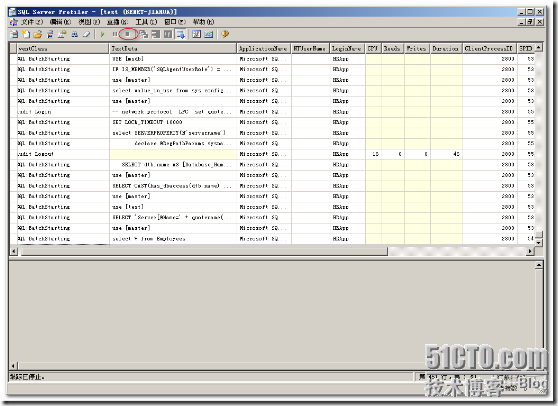Select the Audit Login event row
Image resolution: width=558 pixels, height=406 pixels.
pyautogui.click(x=272, y=112)
